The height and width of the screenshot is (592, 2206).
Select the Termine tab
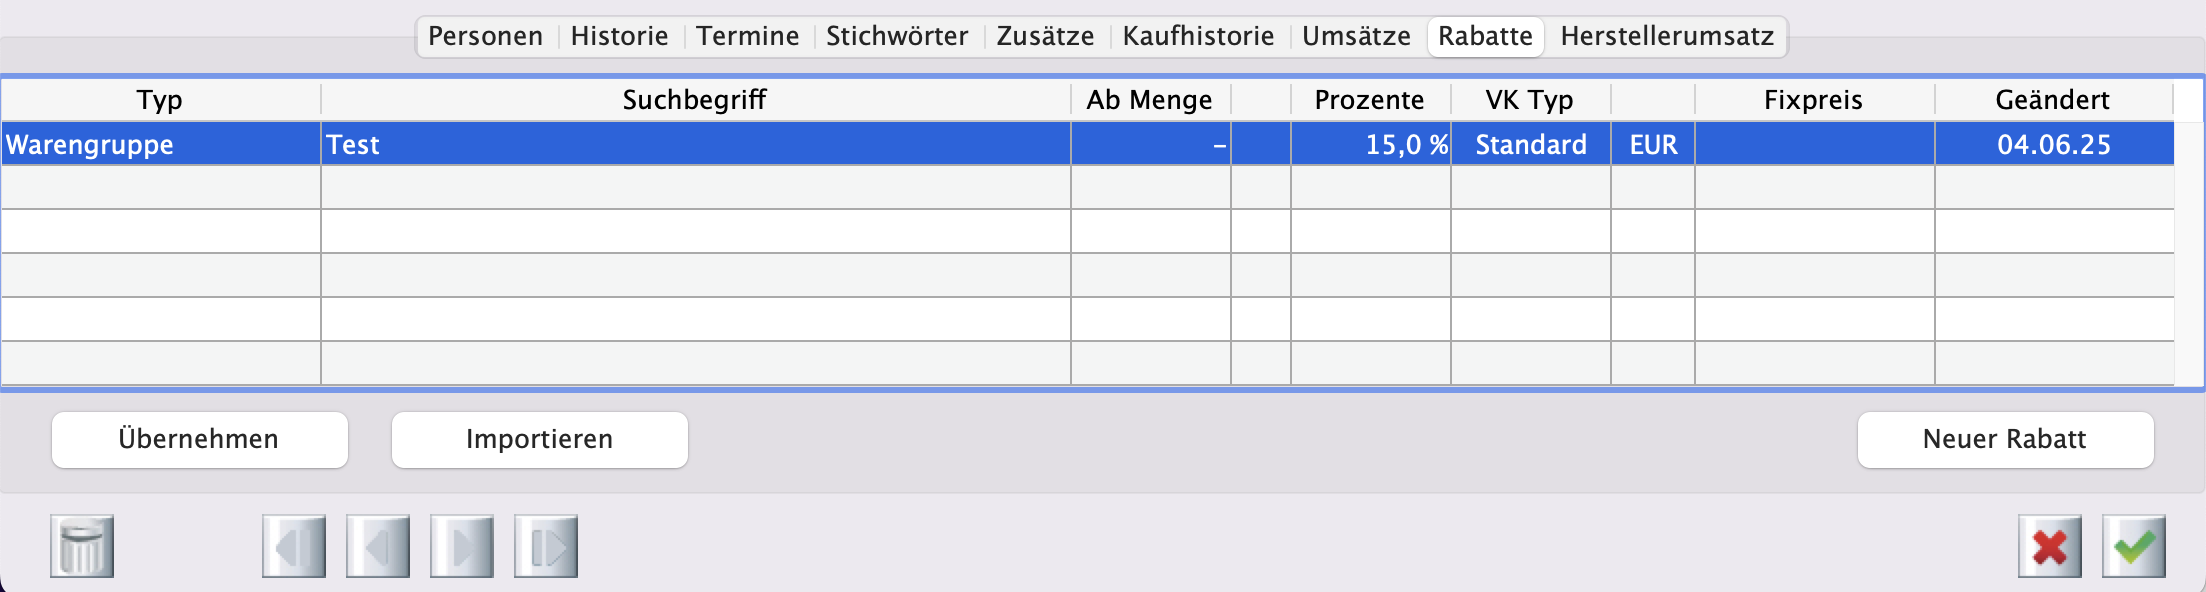(x=747, y=36)
